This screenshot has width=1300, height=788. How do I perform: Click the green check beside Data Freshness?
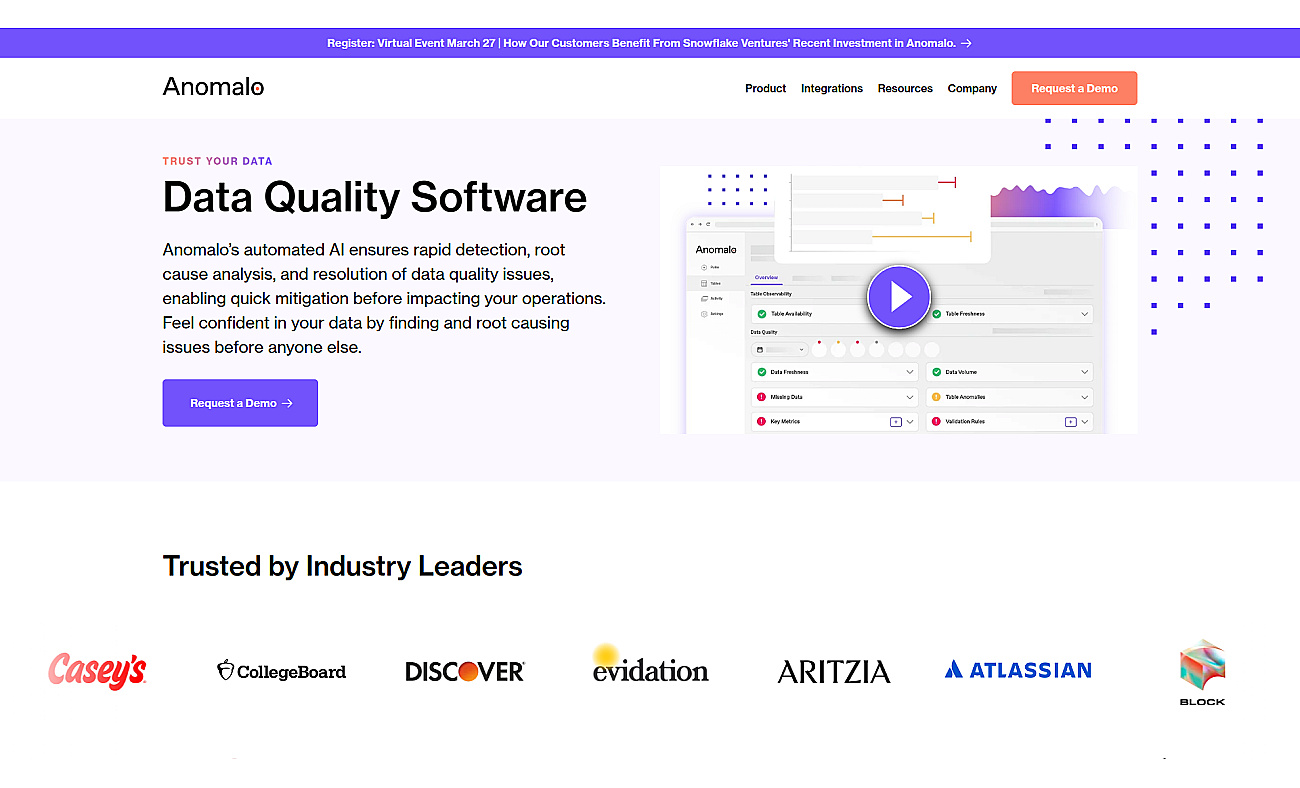click(762, 372)
